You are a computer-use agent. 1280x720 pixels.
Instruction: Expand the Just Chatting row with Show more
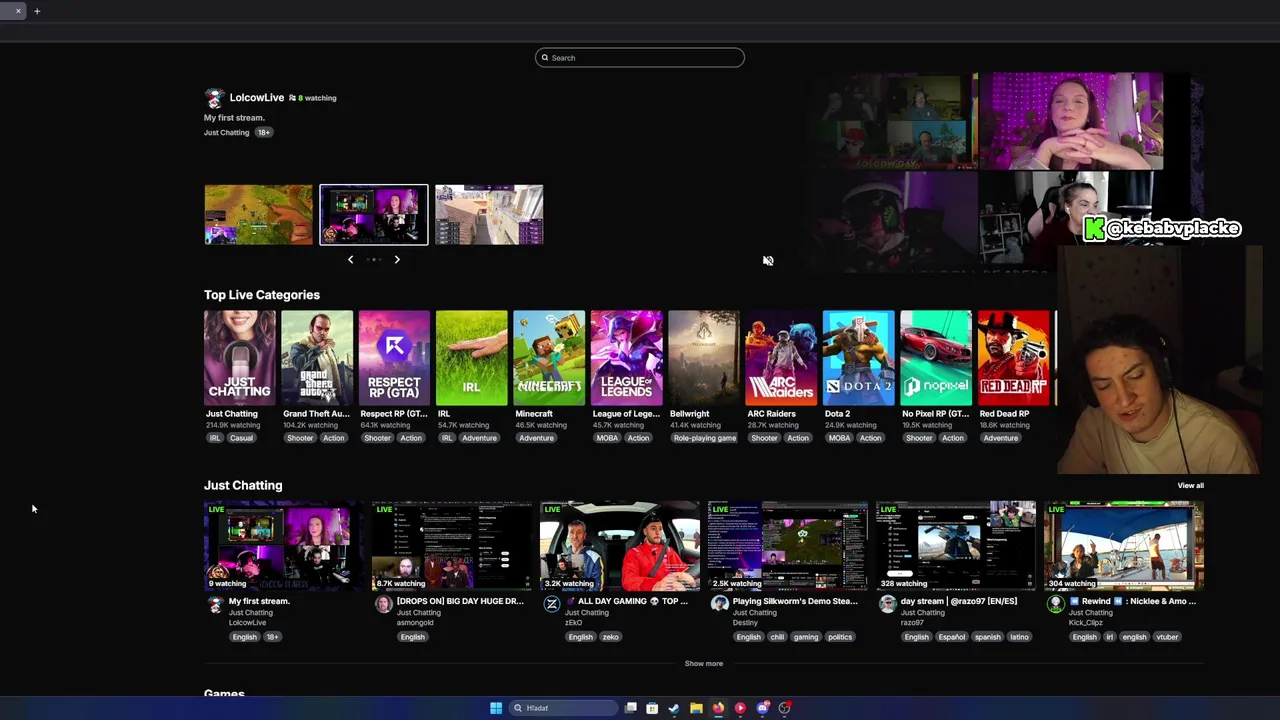pyautogui.click(x=703, y=663)
